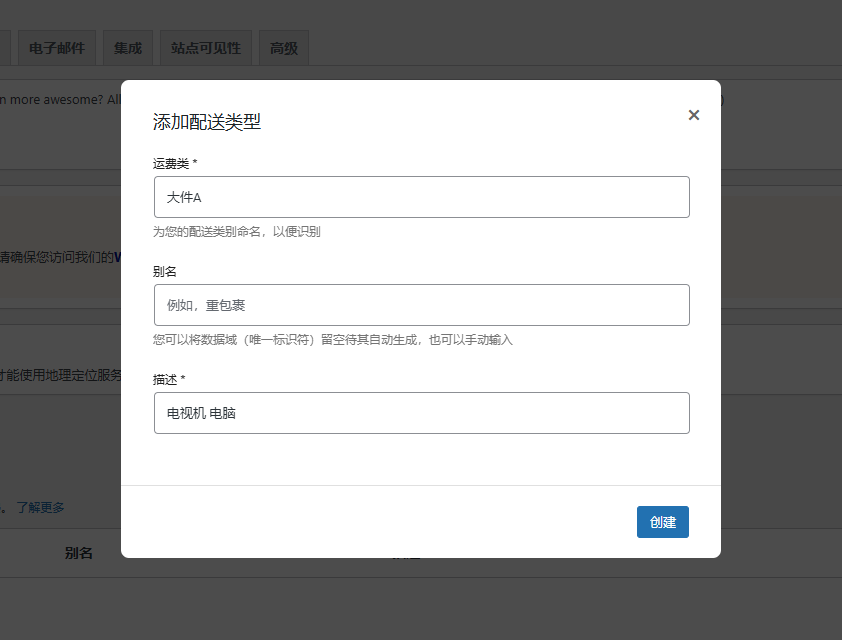Click inside the 运费类 input containing 大件A

[x=421, y=197]
